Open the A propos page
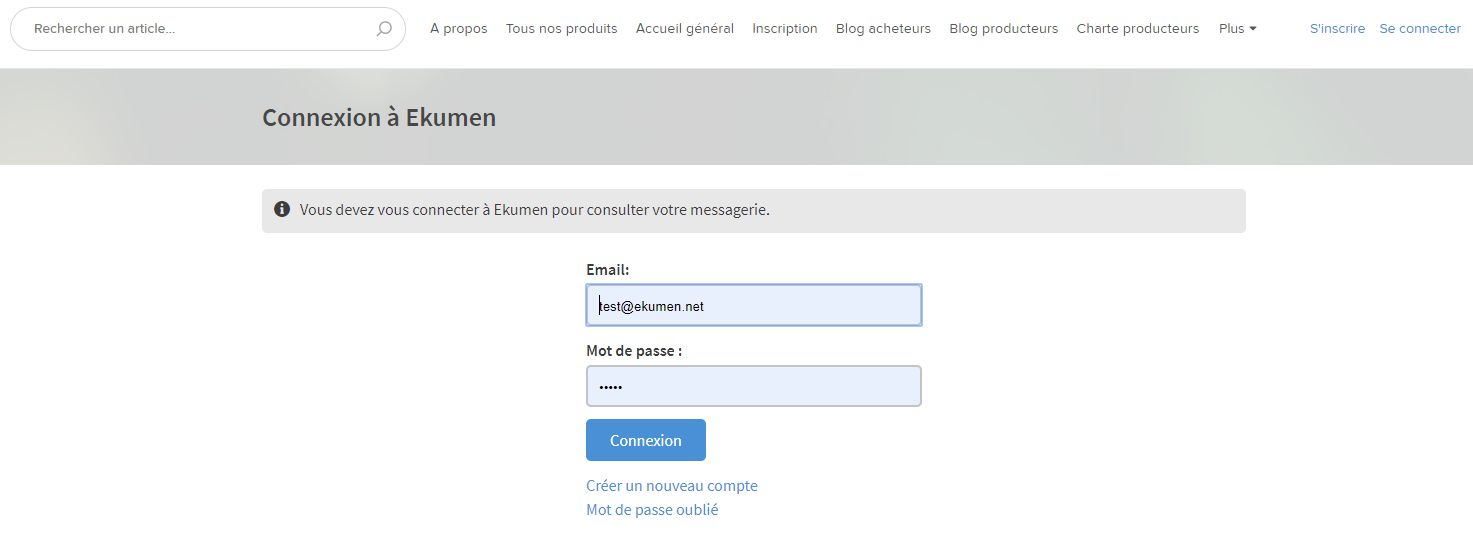The height and width of the screenshot is (557, 1473). pyautogui.click(x=459, y=29)
